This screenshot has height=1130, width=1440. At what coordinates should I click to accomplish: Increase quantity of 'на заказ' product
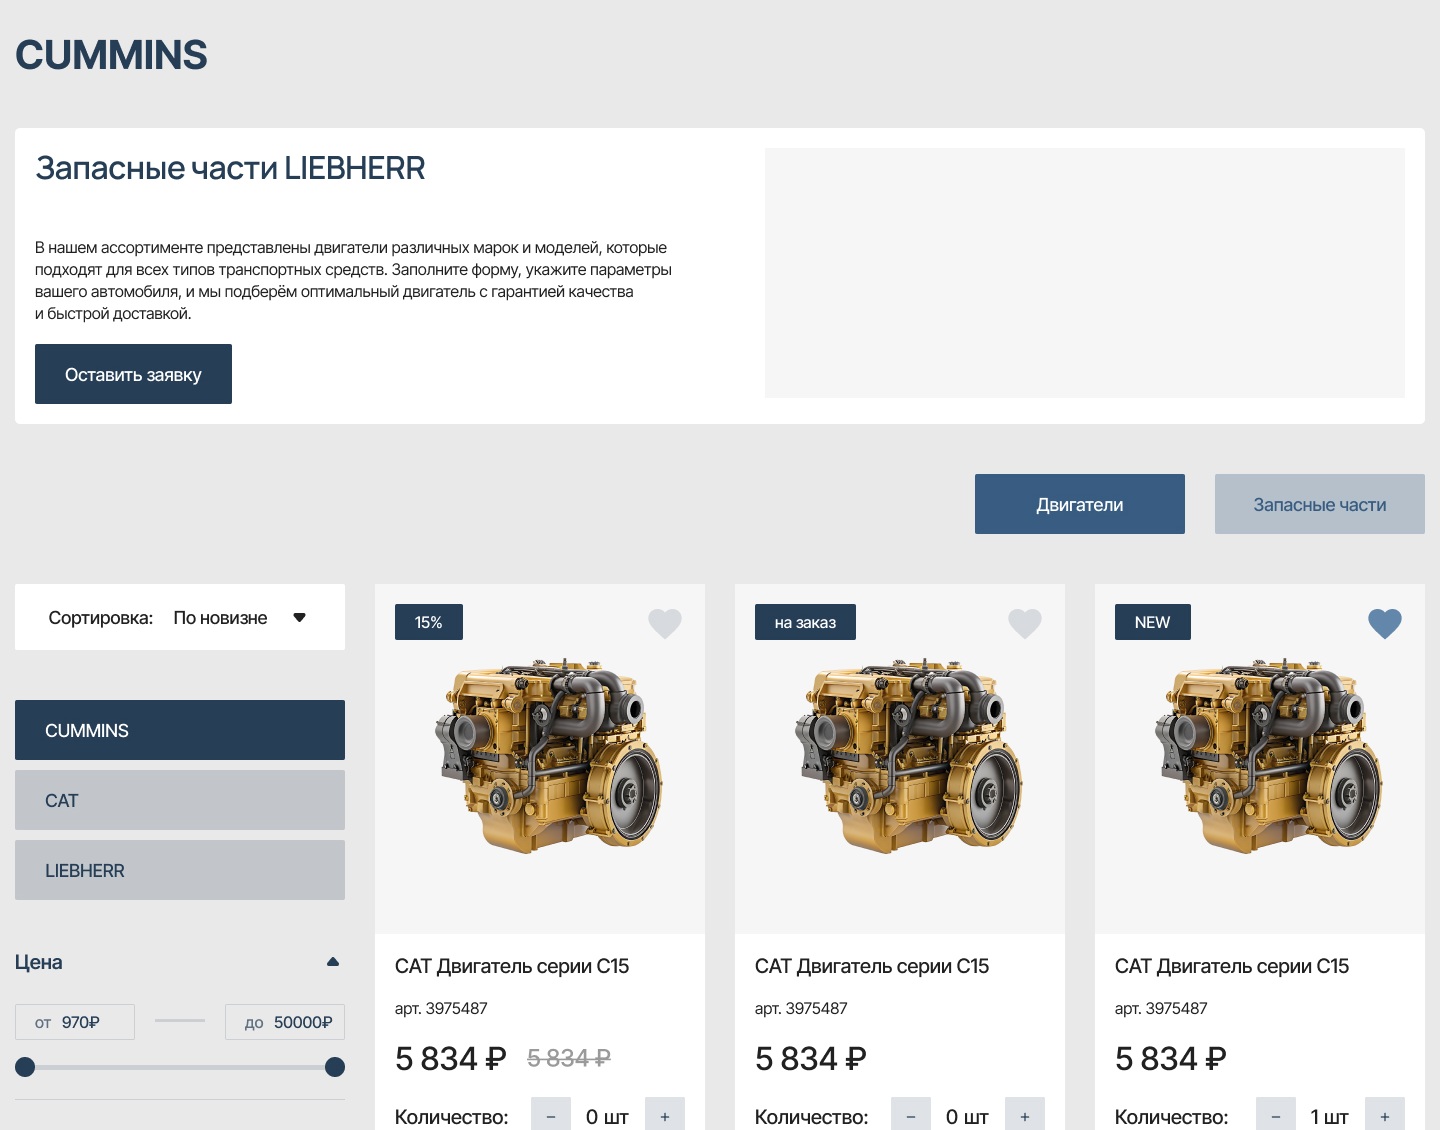point(1025,1116)
